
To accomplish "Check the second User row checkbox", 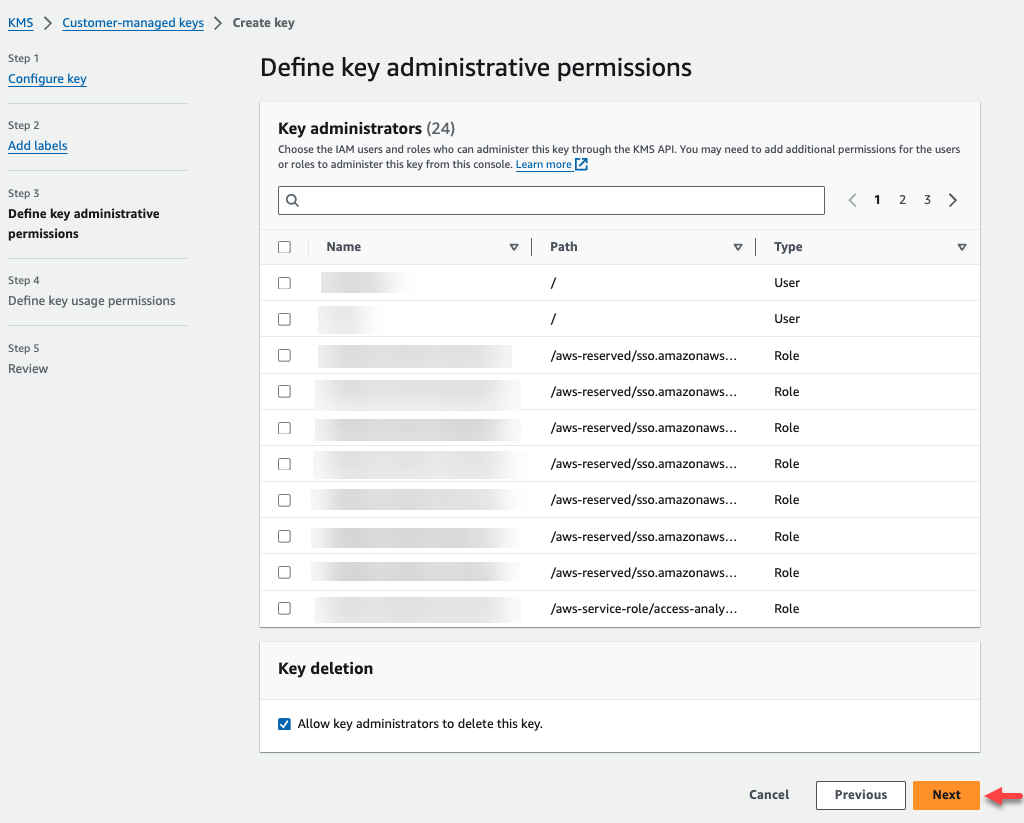I will click(x=284, y=319).
